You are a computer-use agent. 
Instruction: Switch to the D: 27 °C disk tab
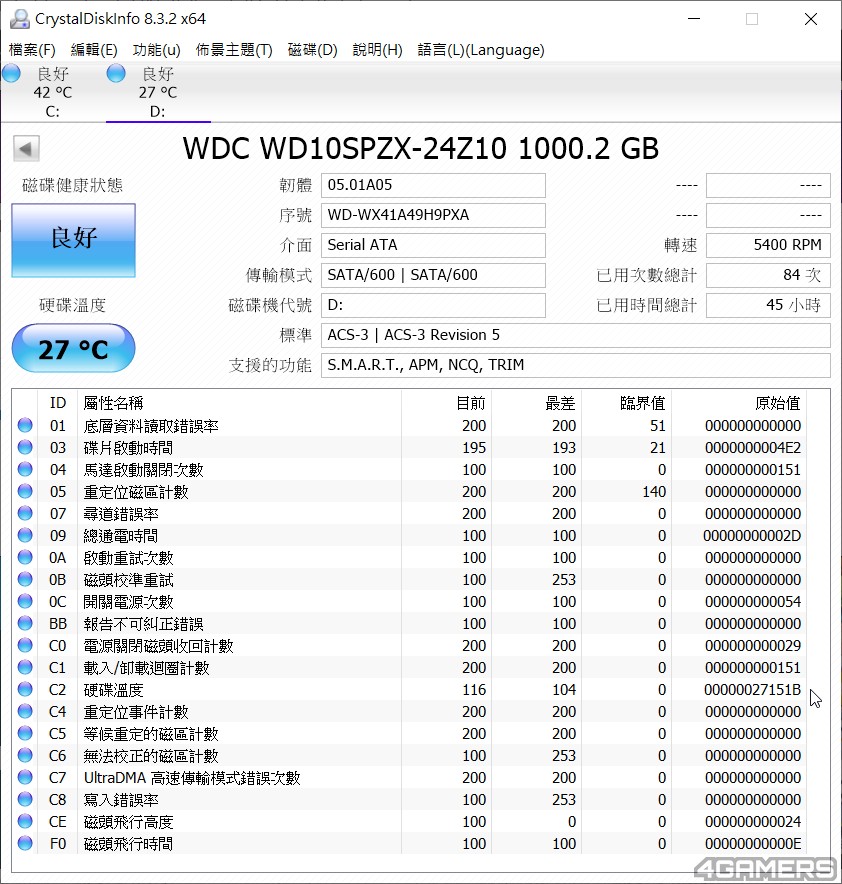(x=158, y=92)
